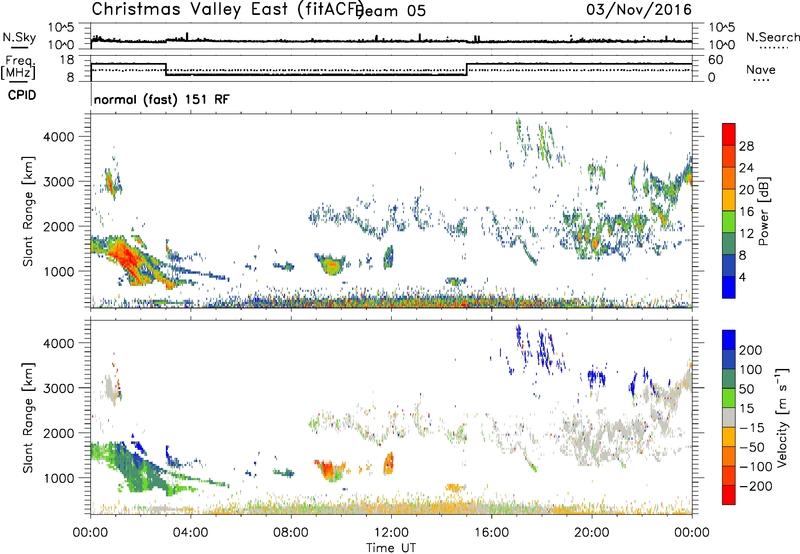This screenshot has width=800, height=554.
Task: Click the velocity panel 'Slant Range [km]' label
Action: [28, 418]
